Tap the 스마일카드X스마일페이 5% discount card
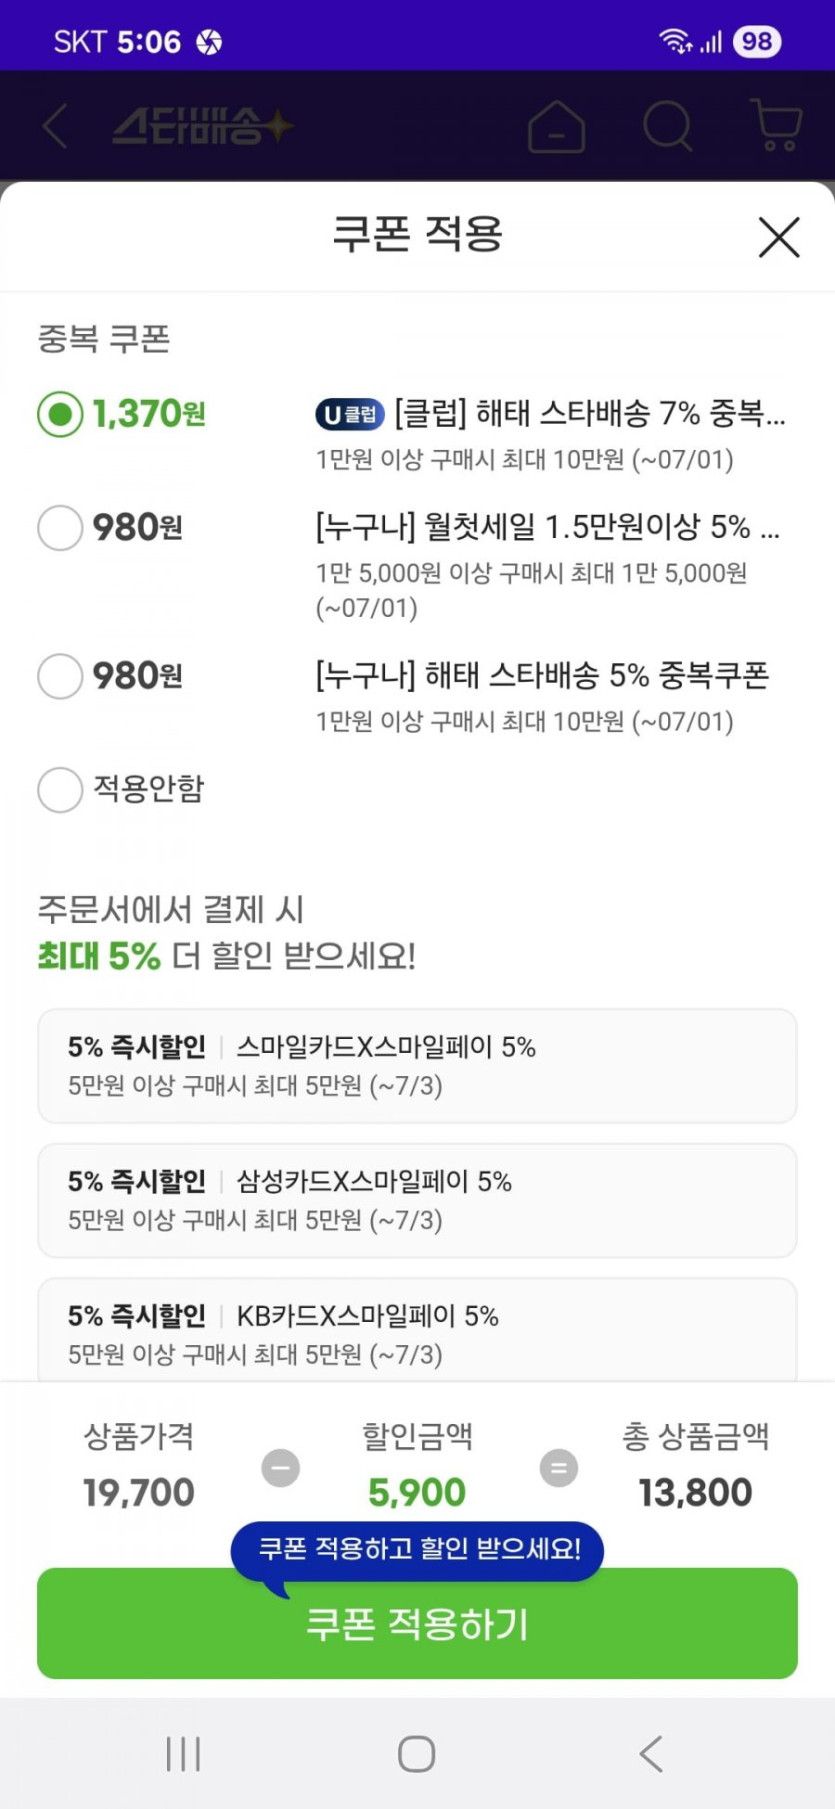The height and width of the screenshot is (1809, 835). (417, 1066)
